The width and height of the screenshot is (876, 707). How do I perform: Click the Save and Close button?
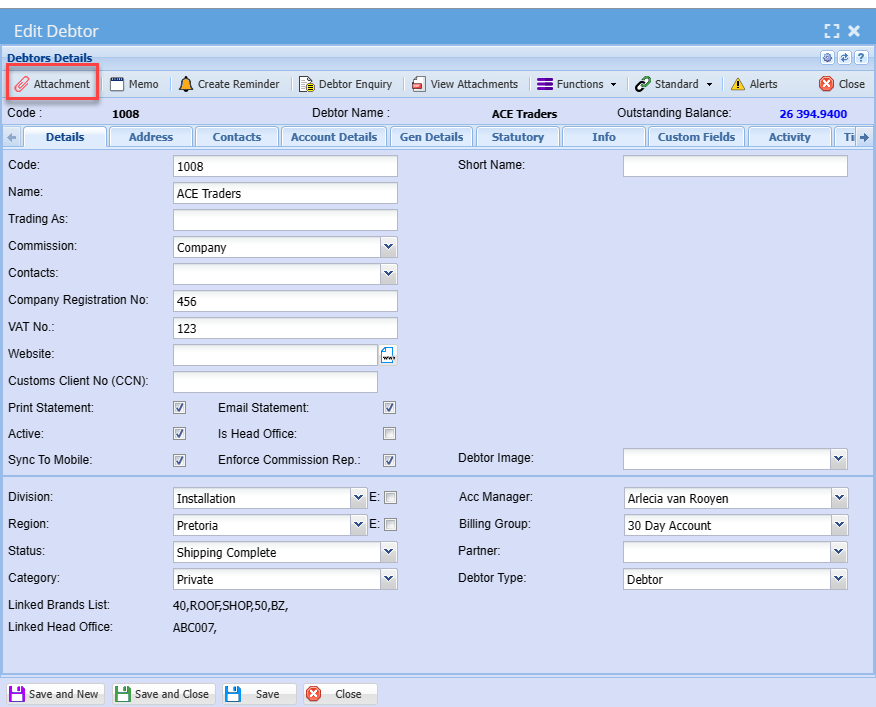pos(163,694)
